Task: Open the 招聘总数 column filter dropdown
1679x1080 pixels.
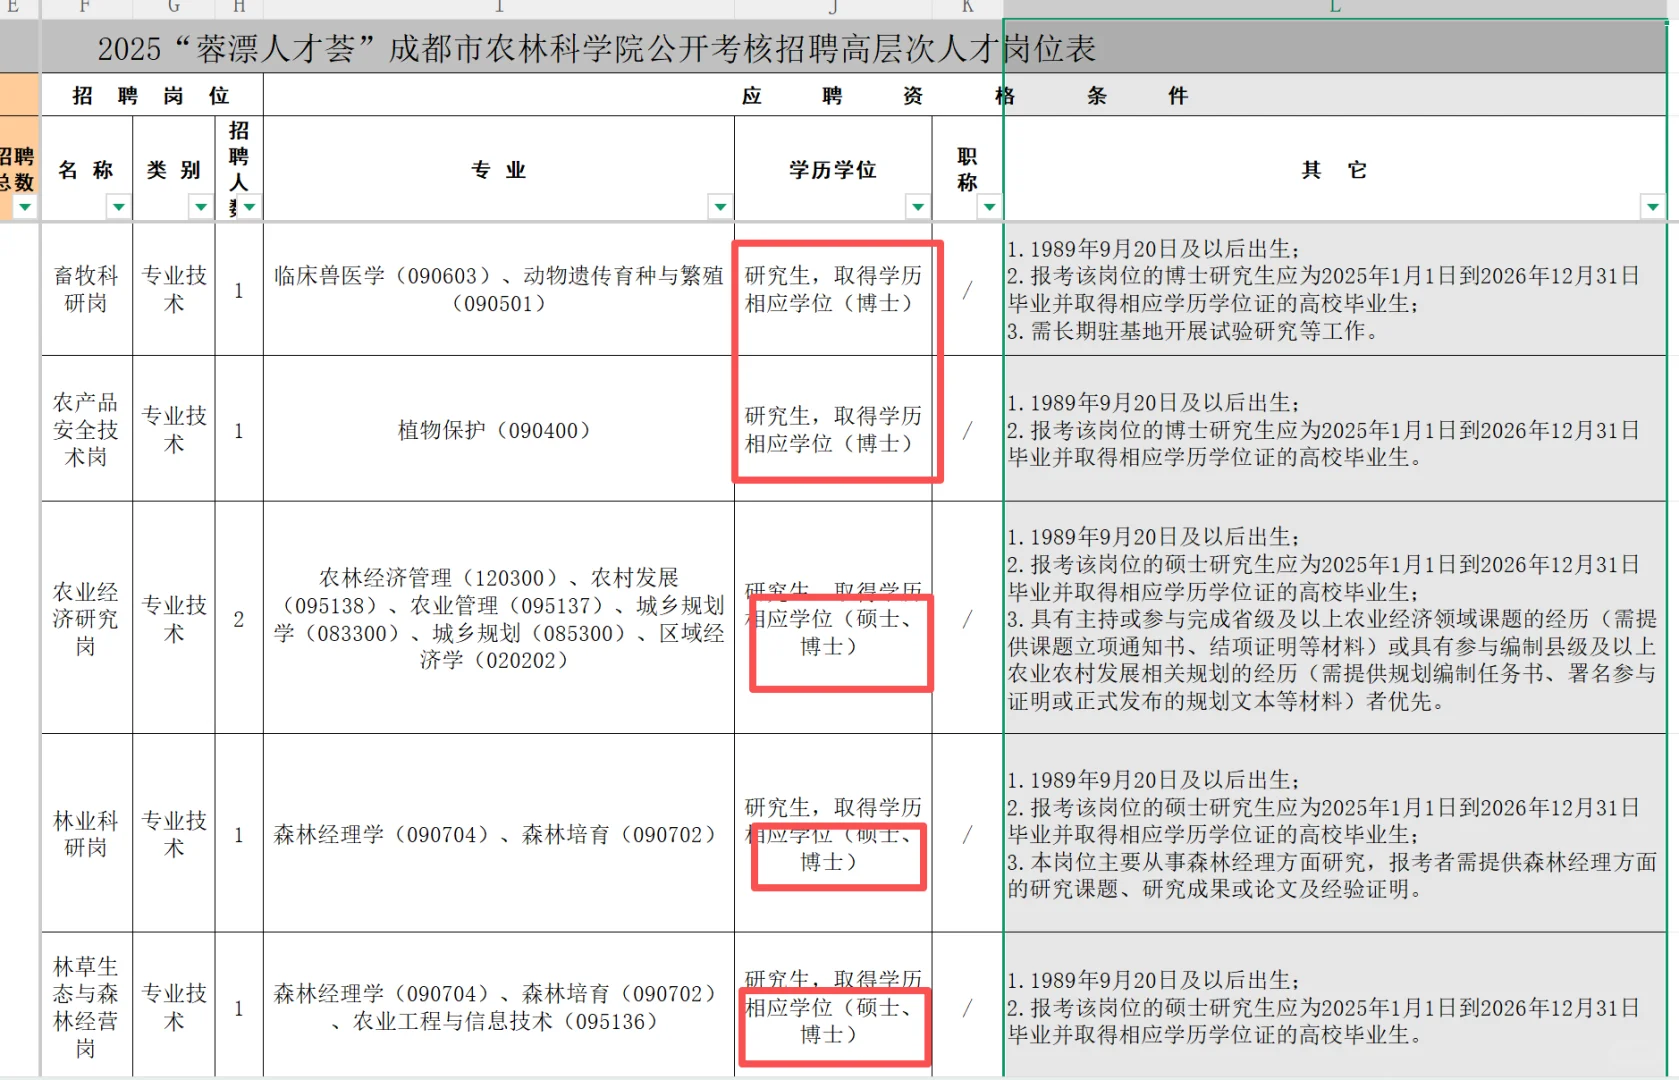Action: click(25, 207)
